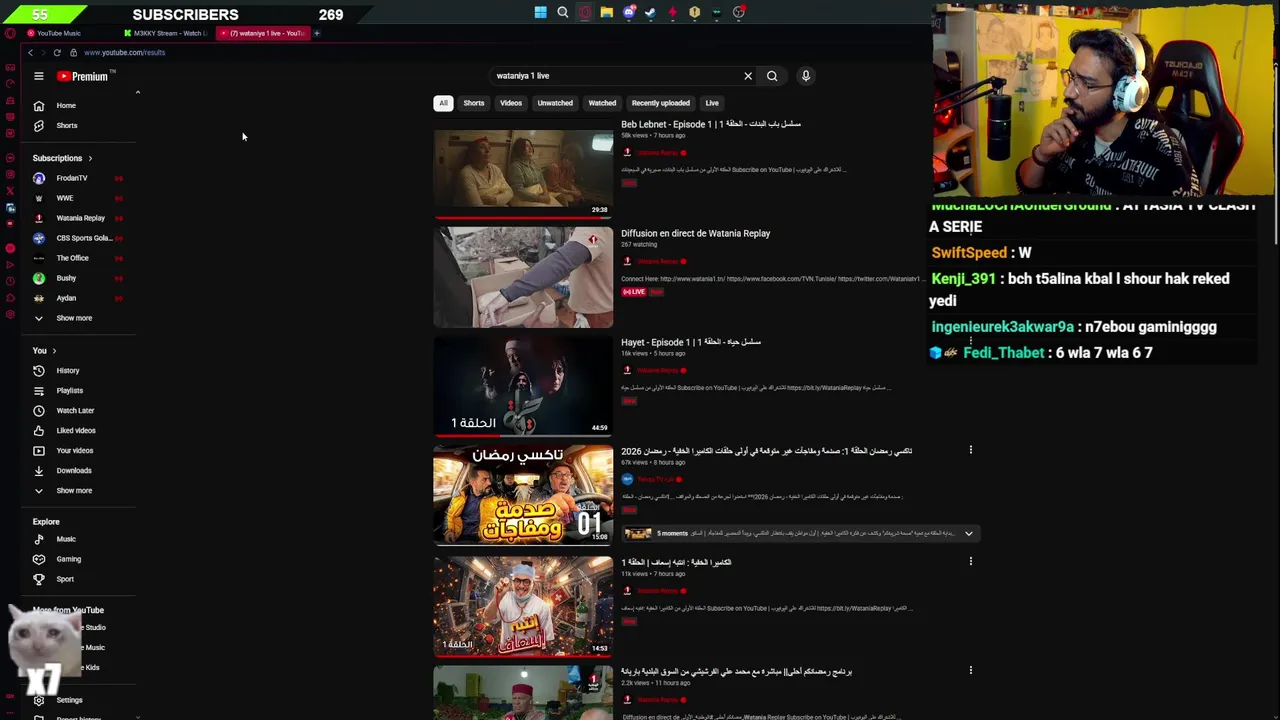Expand the 5 moments chapter dropdown

click(x=968, y=533)
